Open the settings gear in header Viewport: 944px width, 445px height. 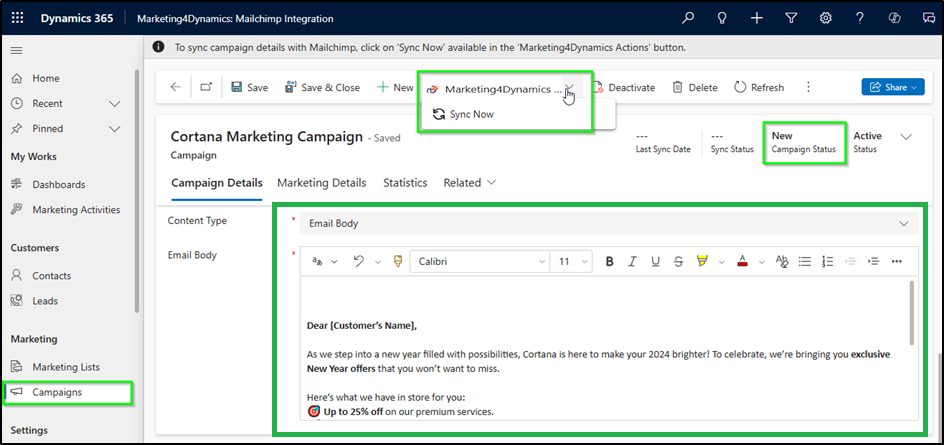[x=825, y=18]
